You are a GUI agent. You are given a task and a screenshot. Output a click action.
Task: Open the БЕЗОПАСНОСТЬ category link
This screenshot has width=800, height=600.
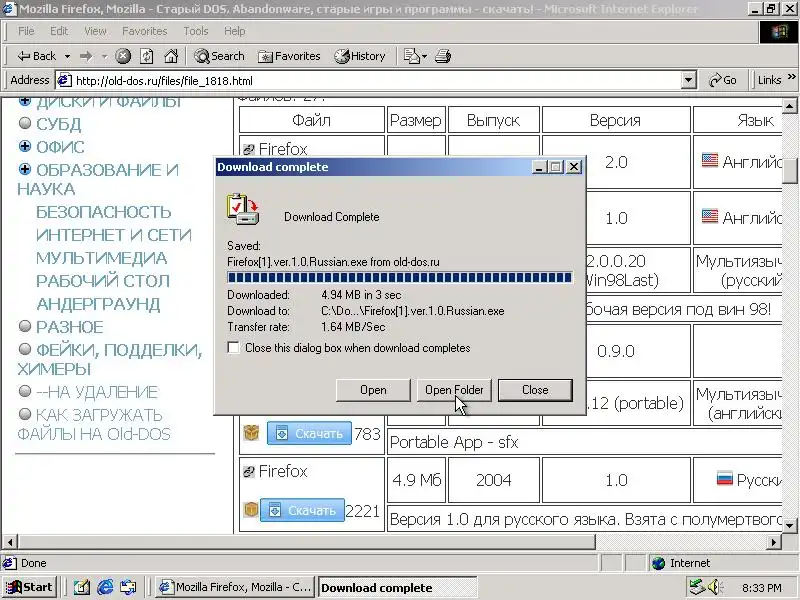click(x=104, y=212)
